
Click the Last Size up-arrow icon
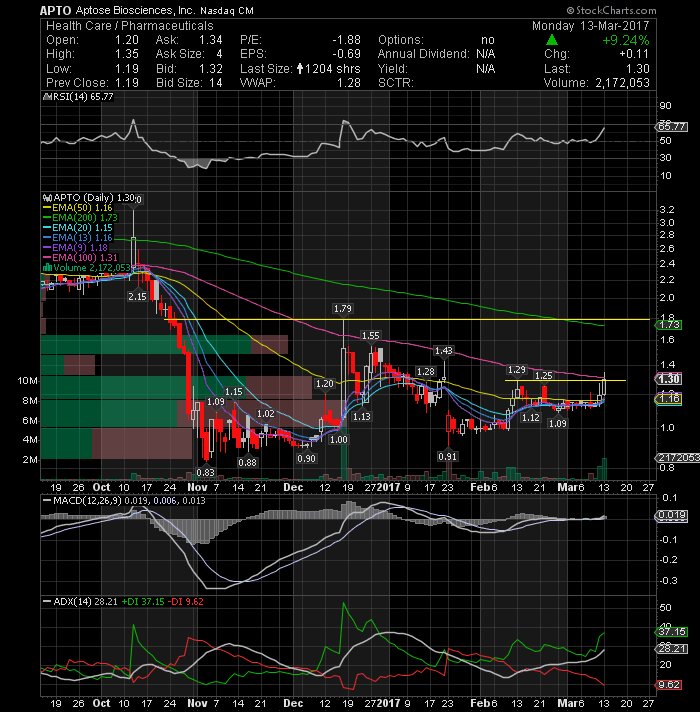pos(300,69)
